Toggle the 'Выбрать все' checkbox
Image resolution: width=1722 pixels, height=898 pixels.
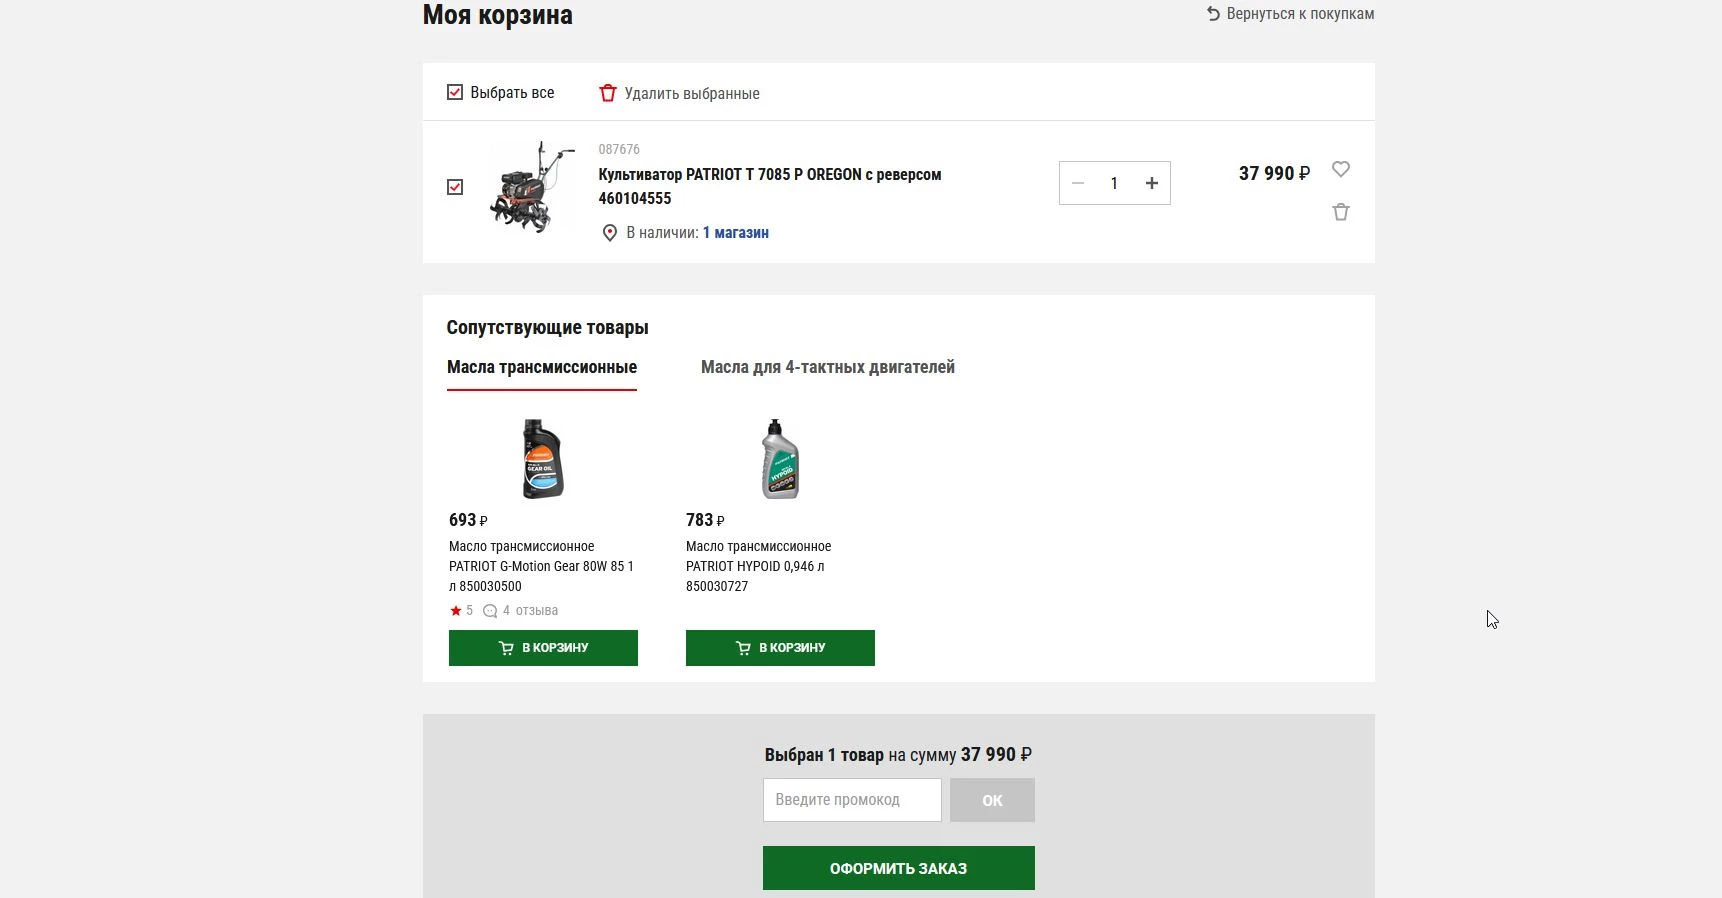pos(455,92)
